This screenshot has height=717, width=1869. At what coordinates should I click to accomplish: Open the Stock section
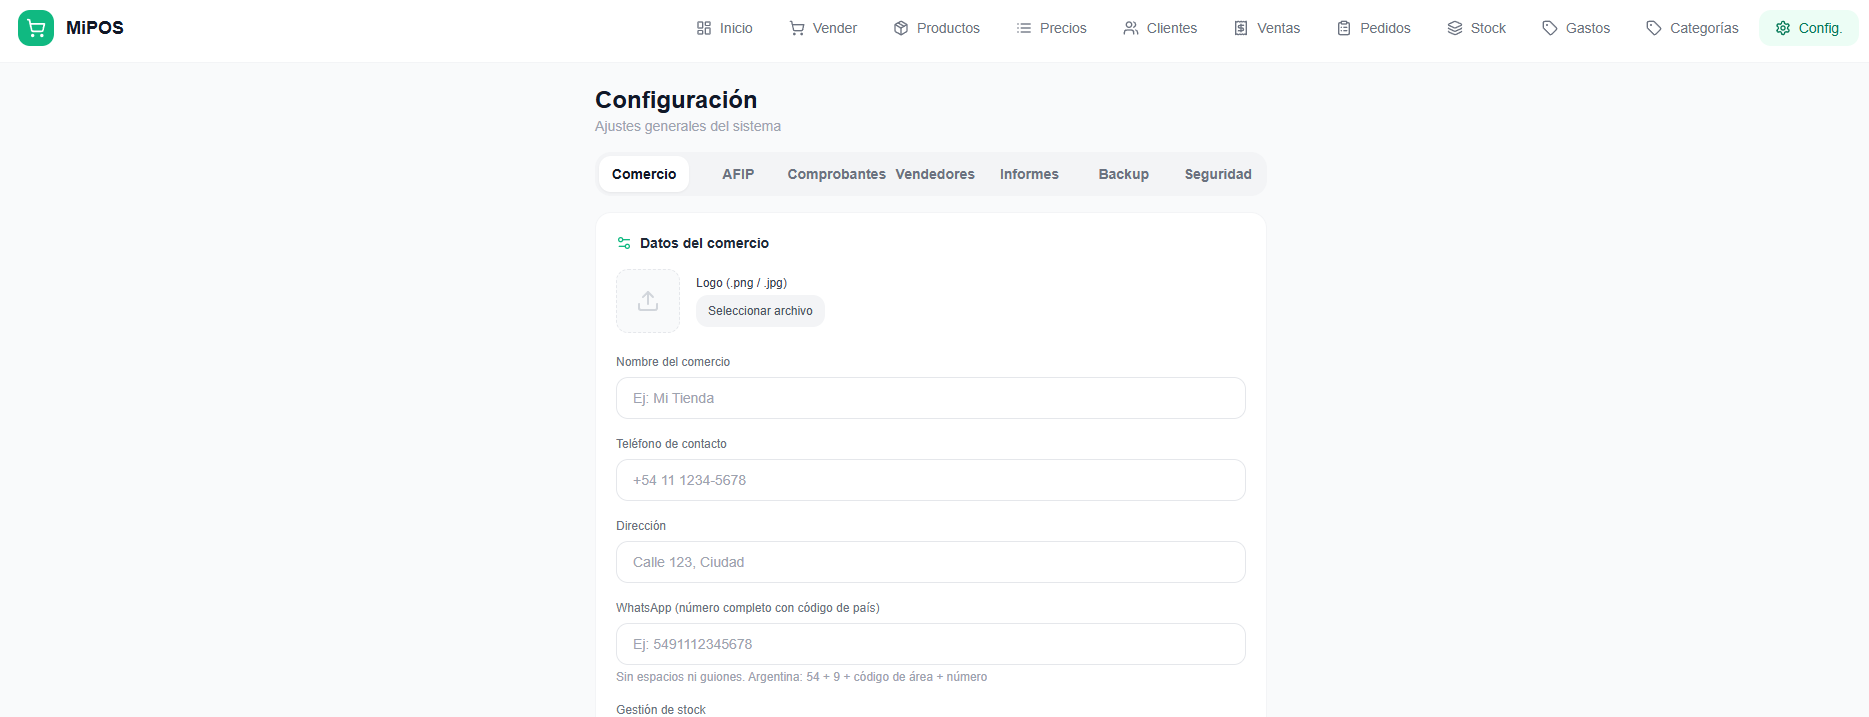pyautogui.click(x=1477, y=28)
